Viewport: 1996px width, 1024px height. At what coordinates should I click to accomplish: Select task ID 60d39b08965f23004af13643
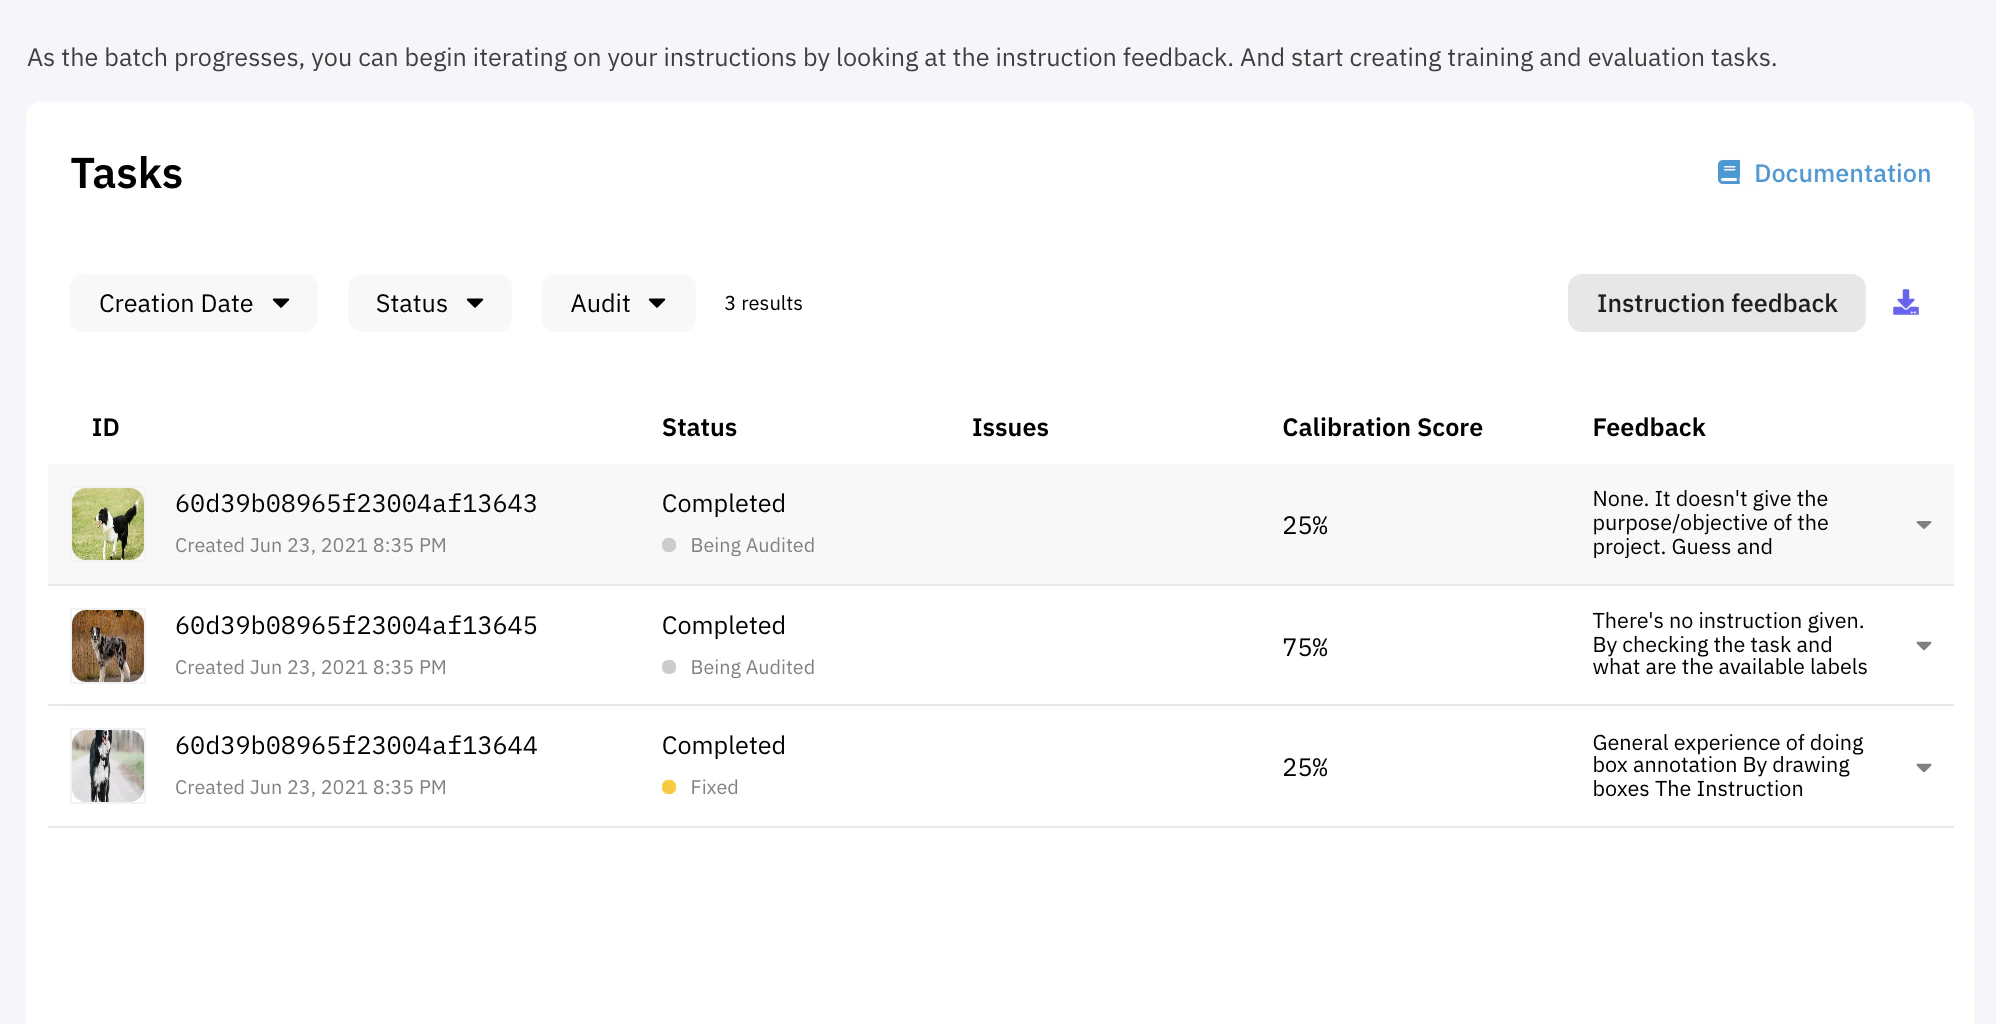[356, 504]
